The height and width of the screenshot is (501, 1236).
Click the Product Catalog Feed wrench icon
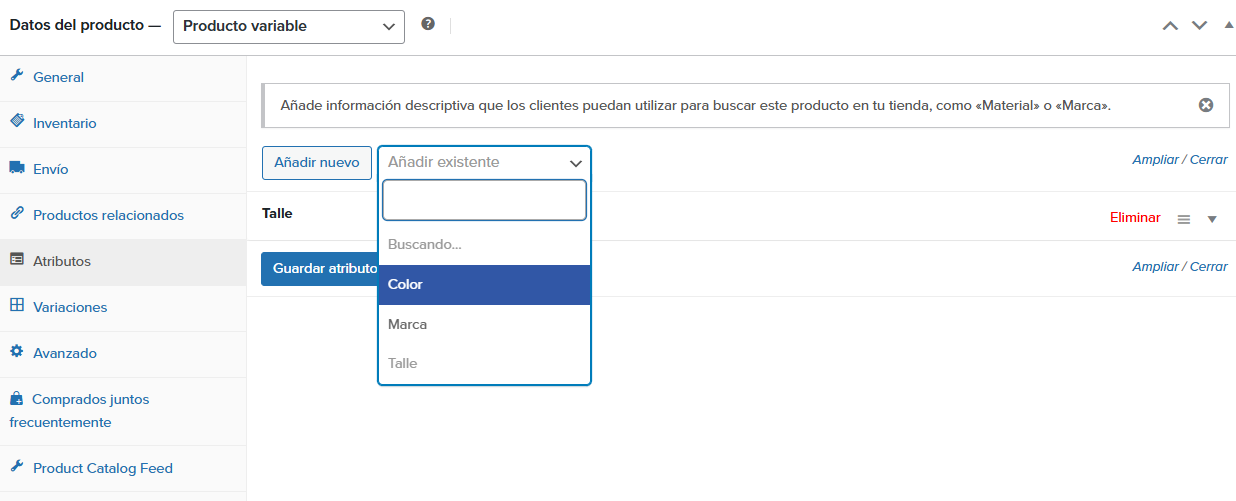(16, 467)
